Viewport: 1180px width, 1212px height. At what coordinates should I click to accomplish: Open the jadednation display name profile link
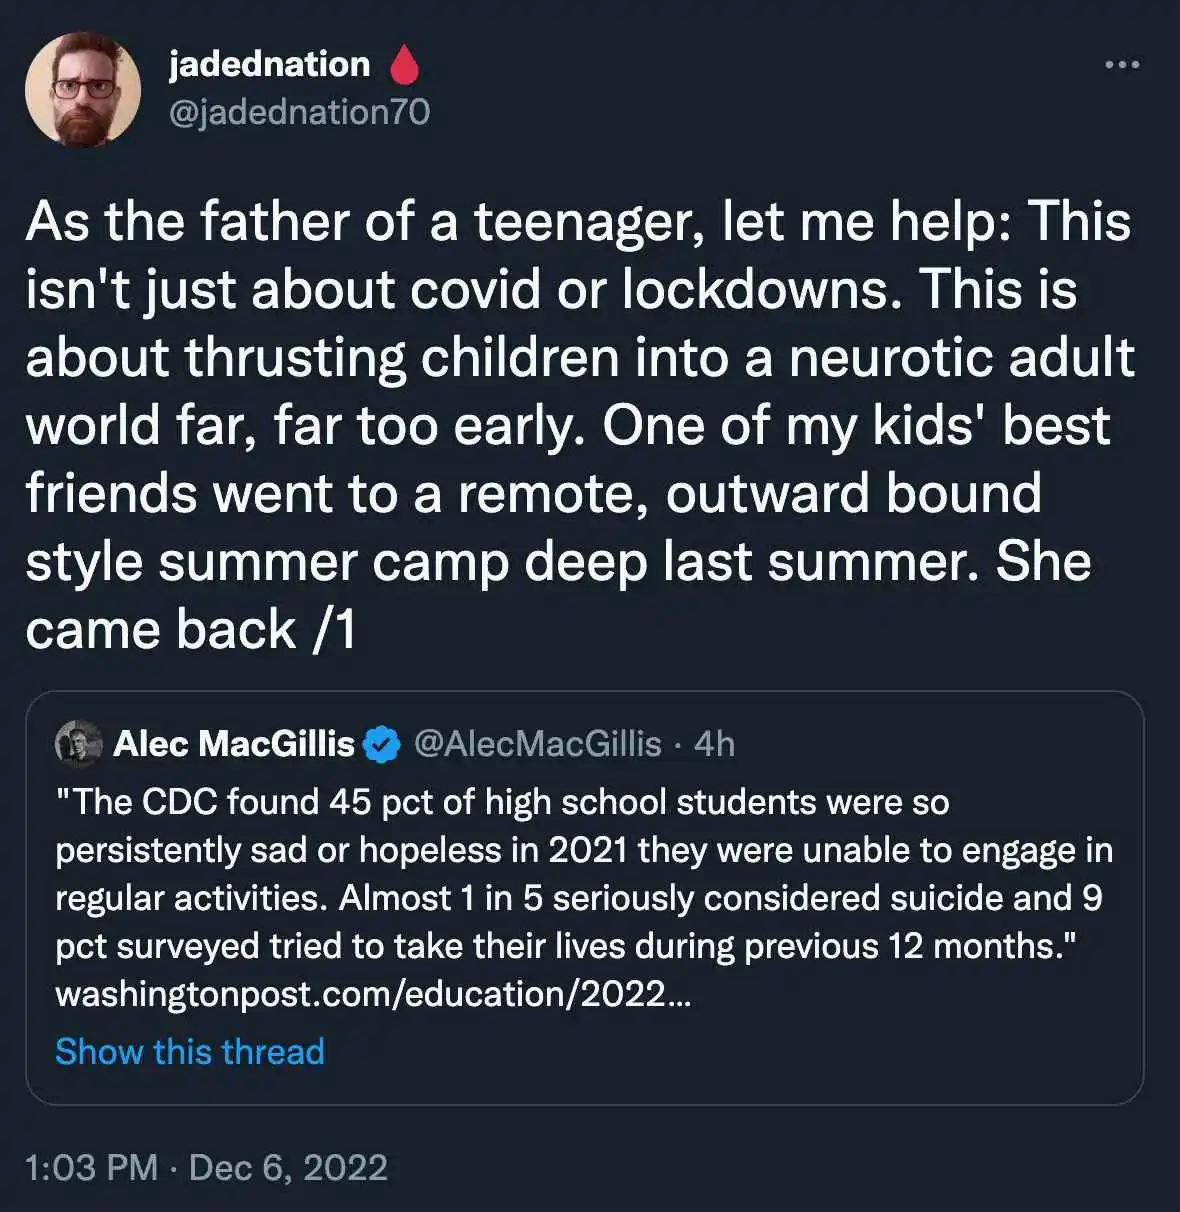(x=269, y=65)
